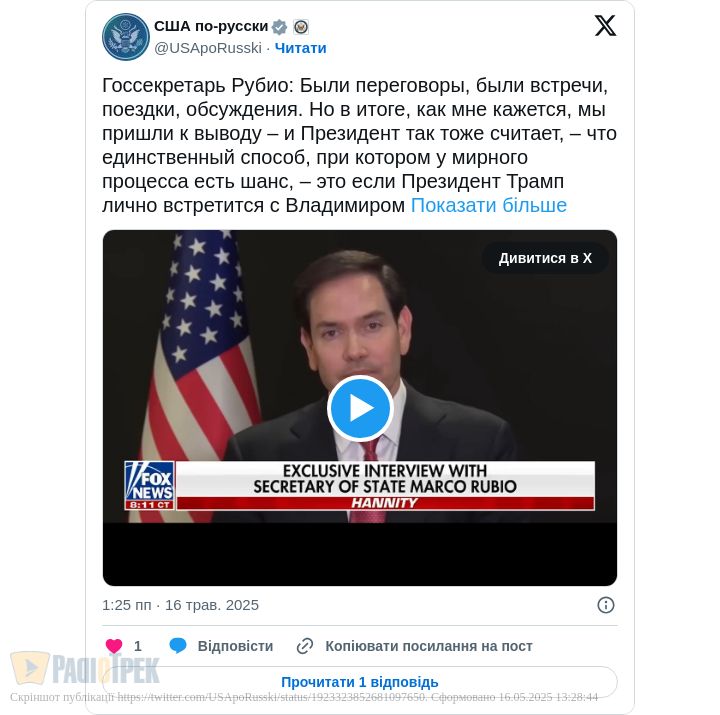
Task: Click the government affiliation seal badge
Action: pyautogui.click(x=301, y=27)
